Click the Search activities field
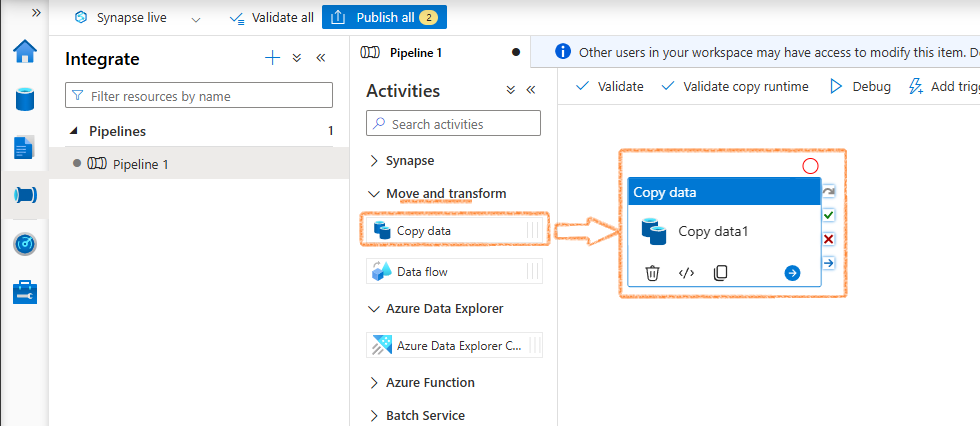The height and width of the screenshot is (426, 980). [x=453, y=124]
